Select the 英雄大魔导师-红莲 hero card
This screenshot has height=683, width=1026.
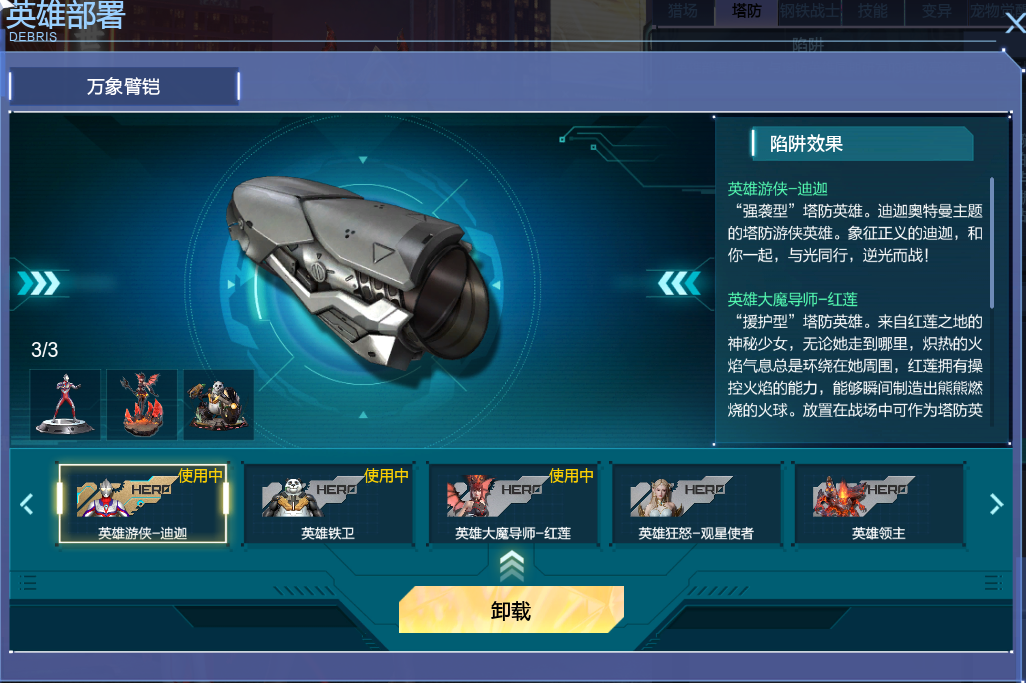513,504
